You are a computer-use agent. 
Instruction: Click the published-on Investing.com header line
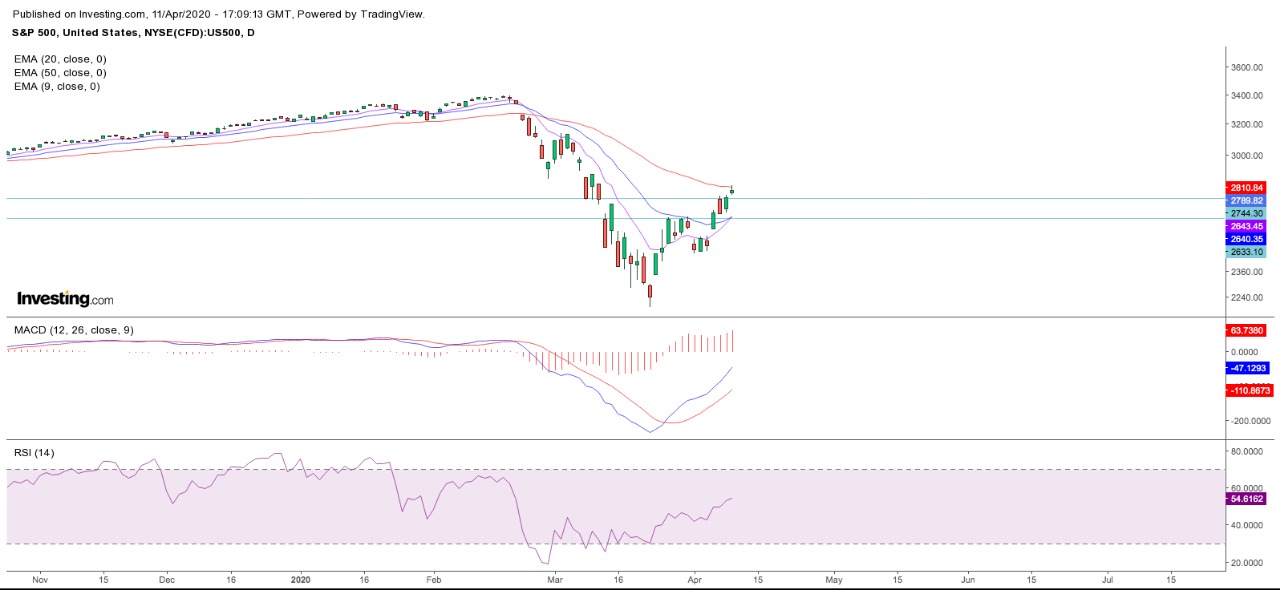219,14
